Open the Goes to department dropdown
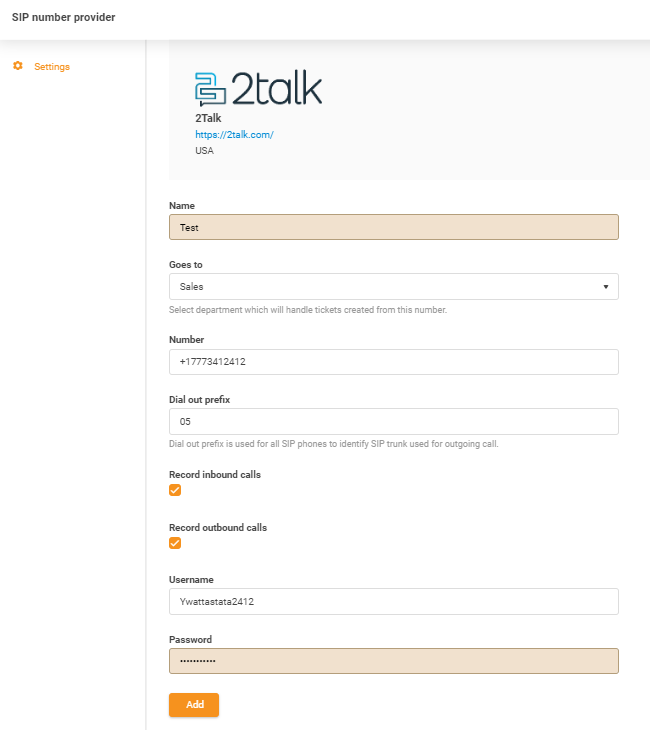Image resolution: width=650 pixels, height=730 pixels. coord(393,287)
